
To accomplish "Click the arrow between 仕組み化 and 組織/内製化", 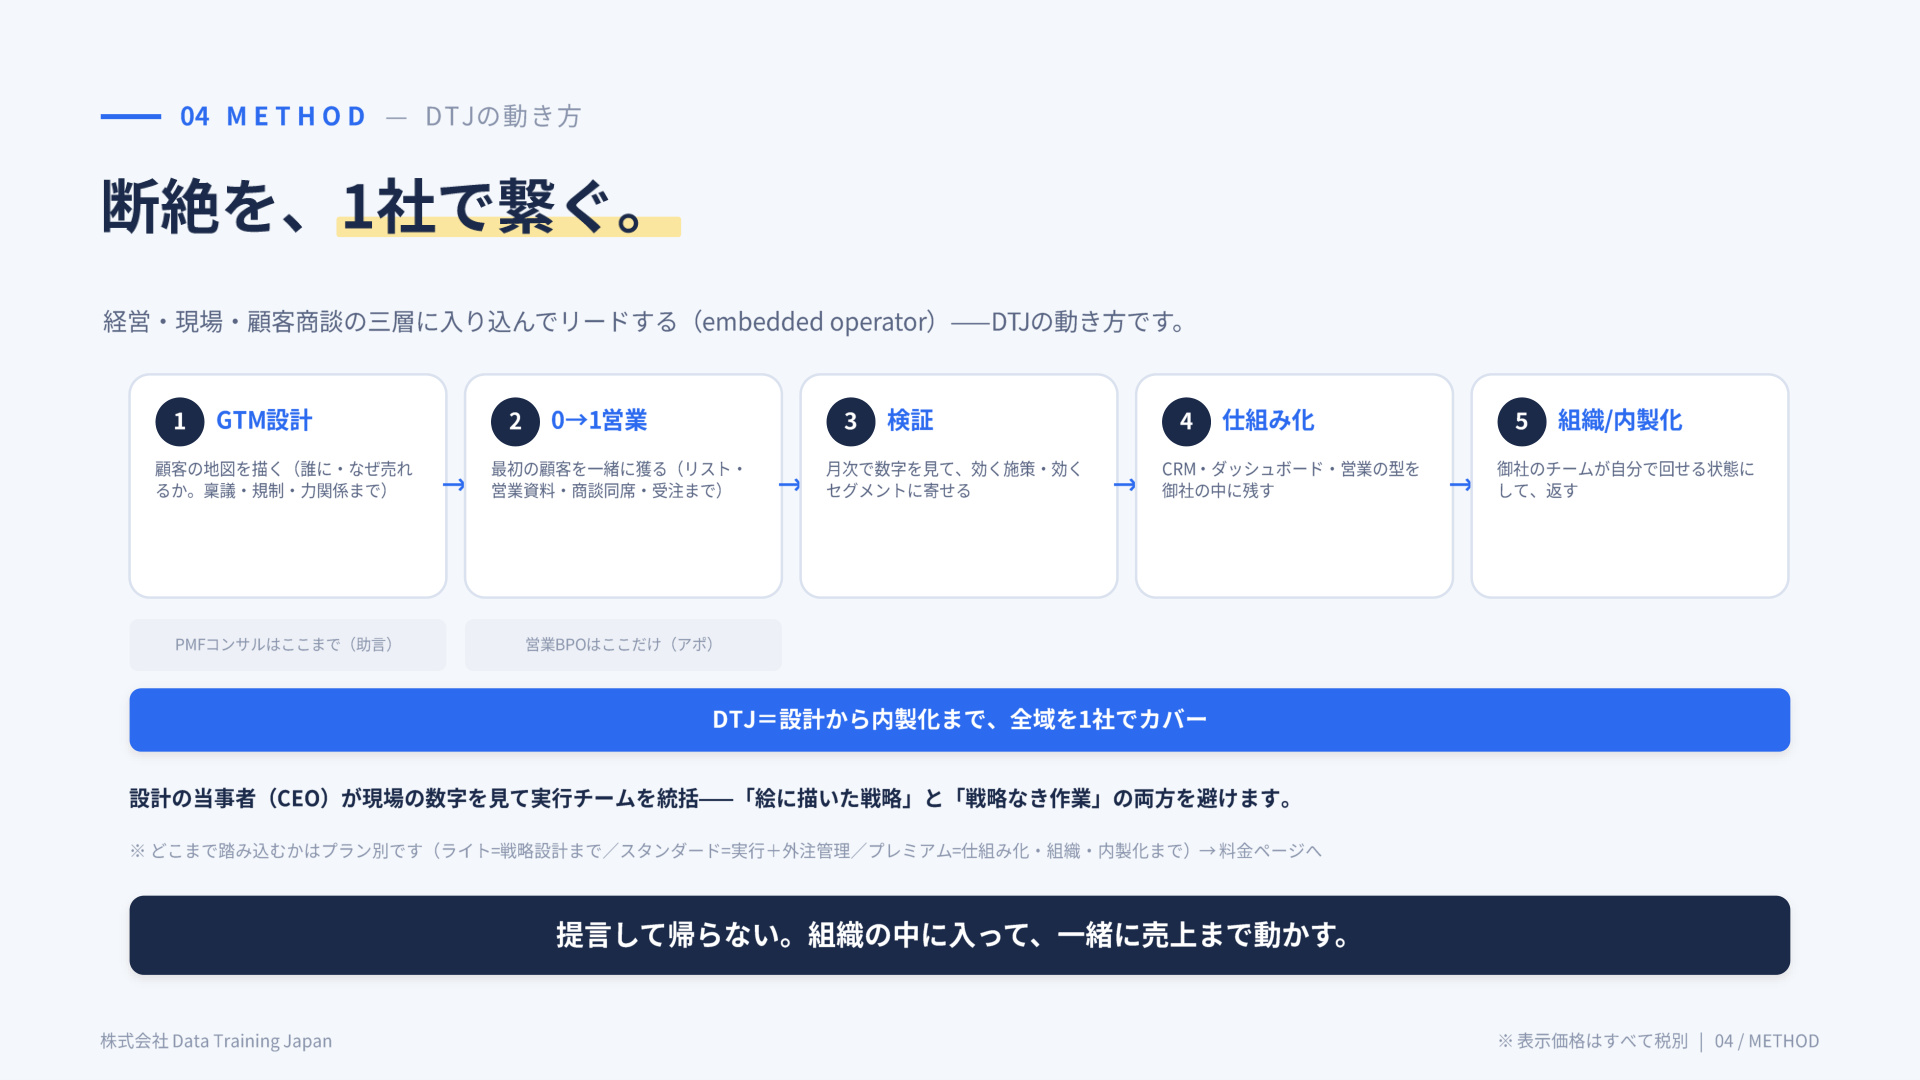I will 1461,485.
